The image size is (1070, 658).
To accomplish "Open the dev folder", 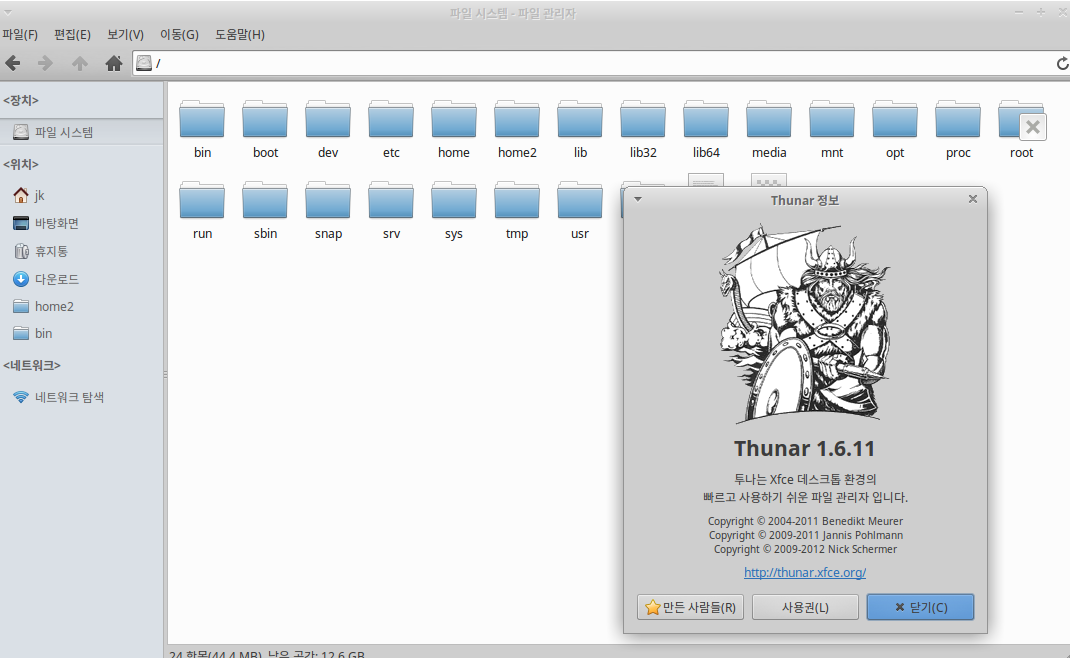I will pyautogui.click(x=328, y=130).
